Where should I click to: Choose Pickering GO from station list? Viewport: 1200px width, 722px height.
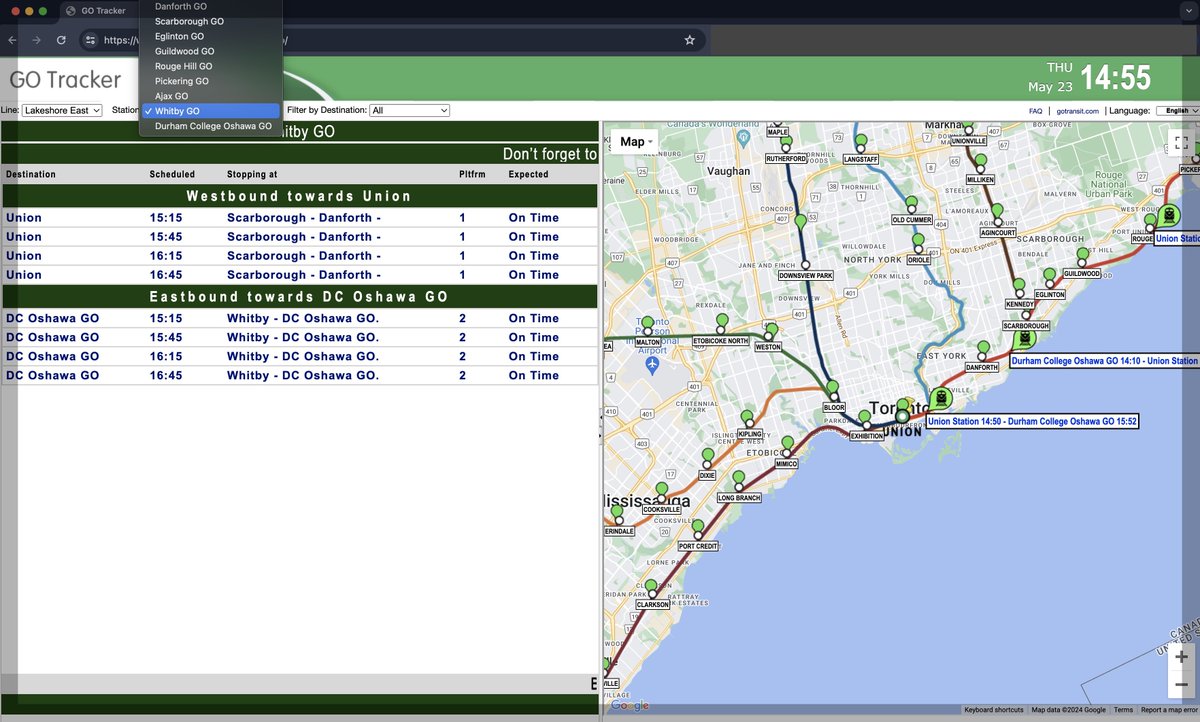[x=181, y=81]
